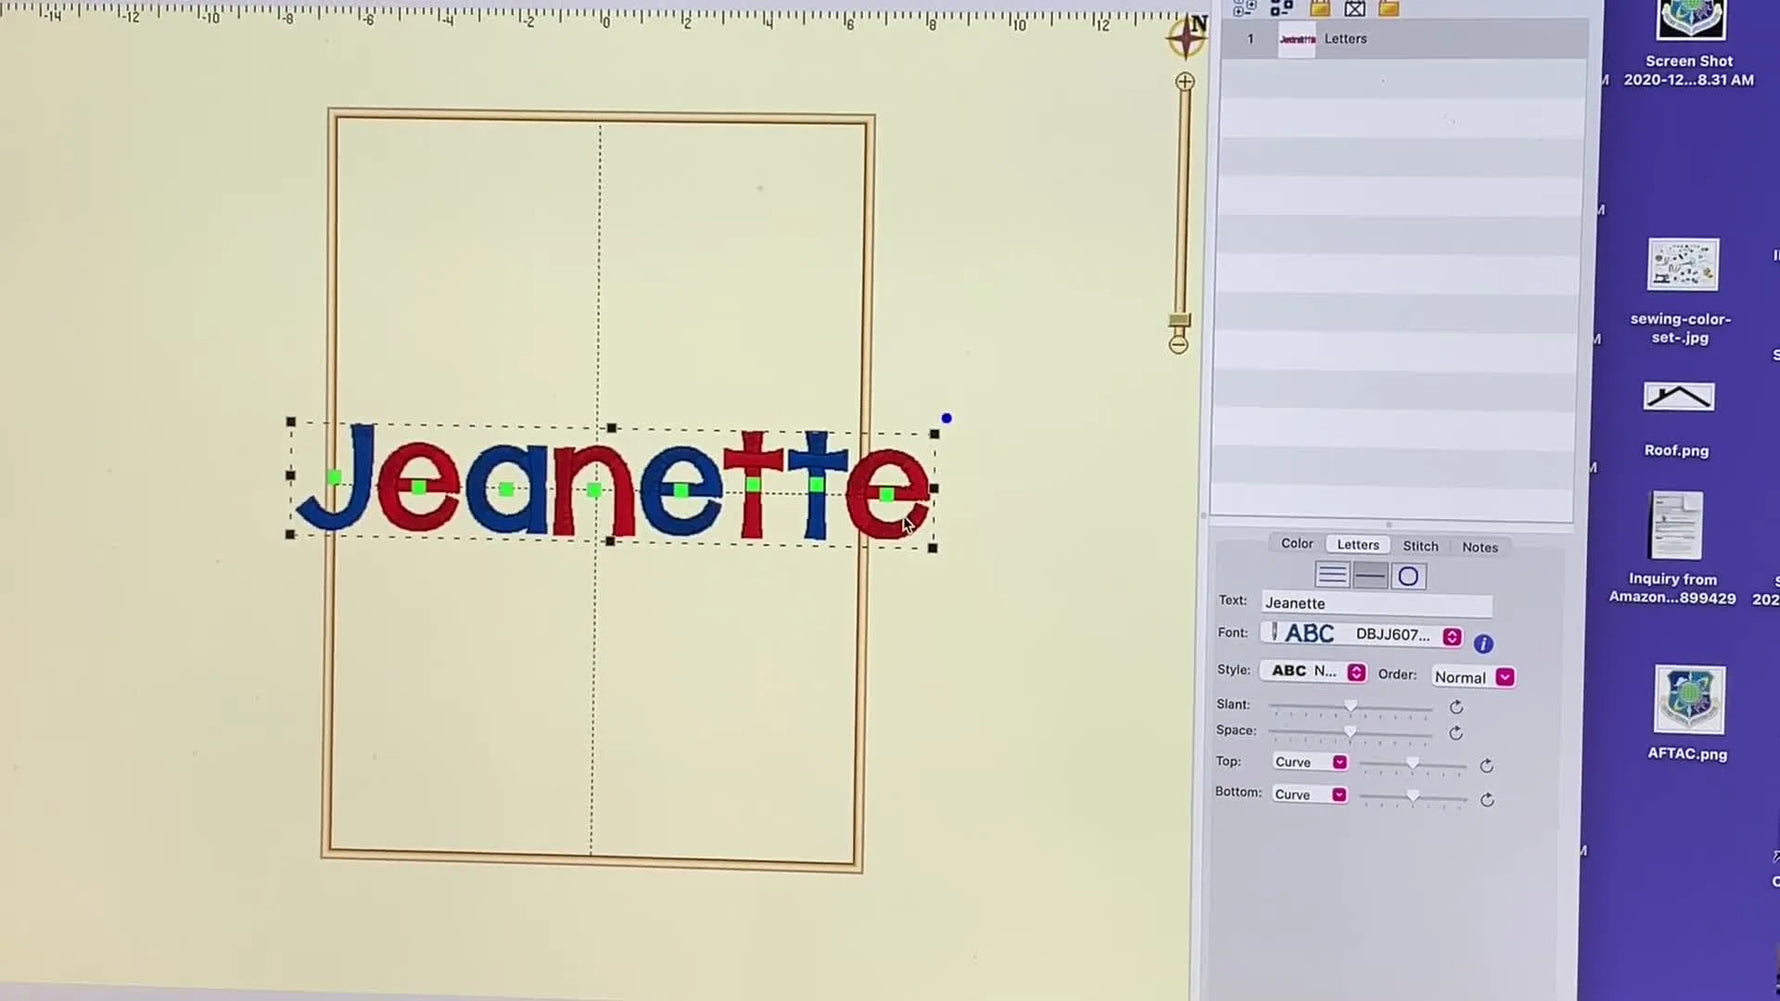Click padlock icon right of crossed-box icon
The image size is (1780, 1001).
click(x=1388, y=8)
